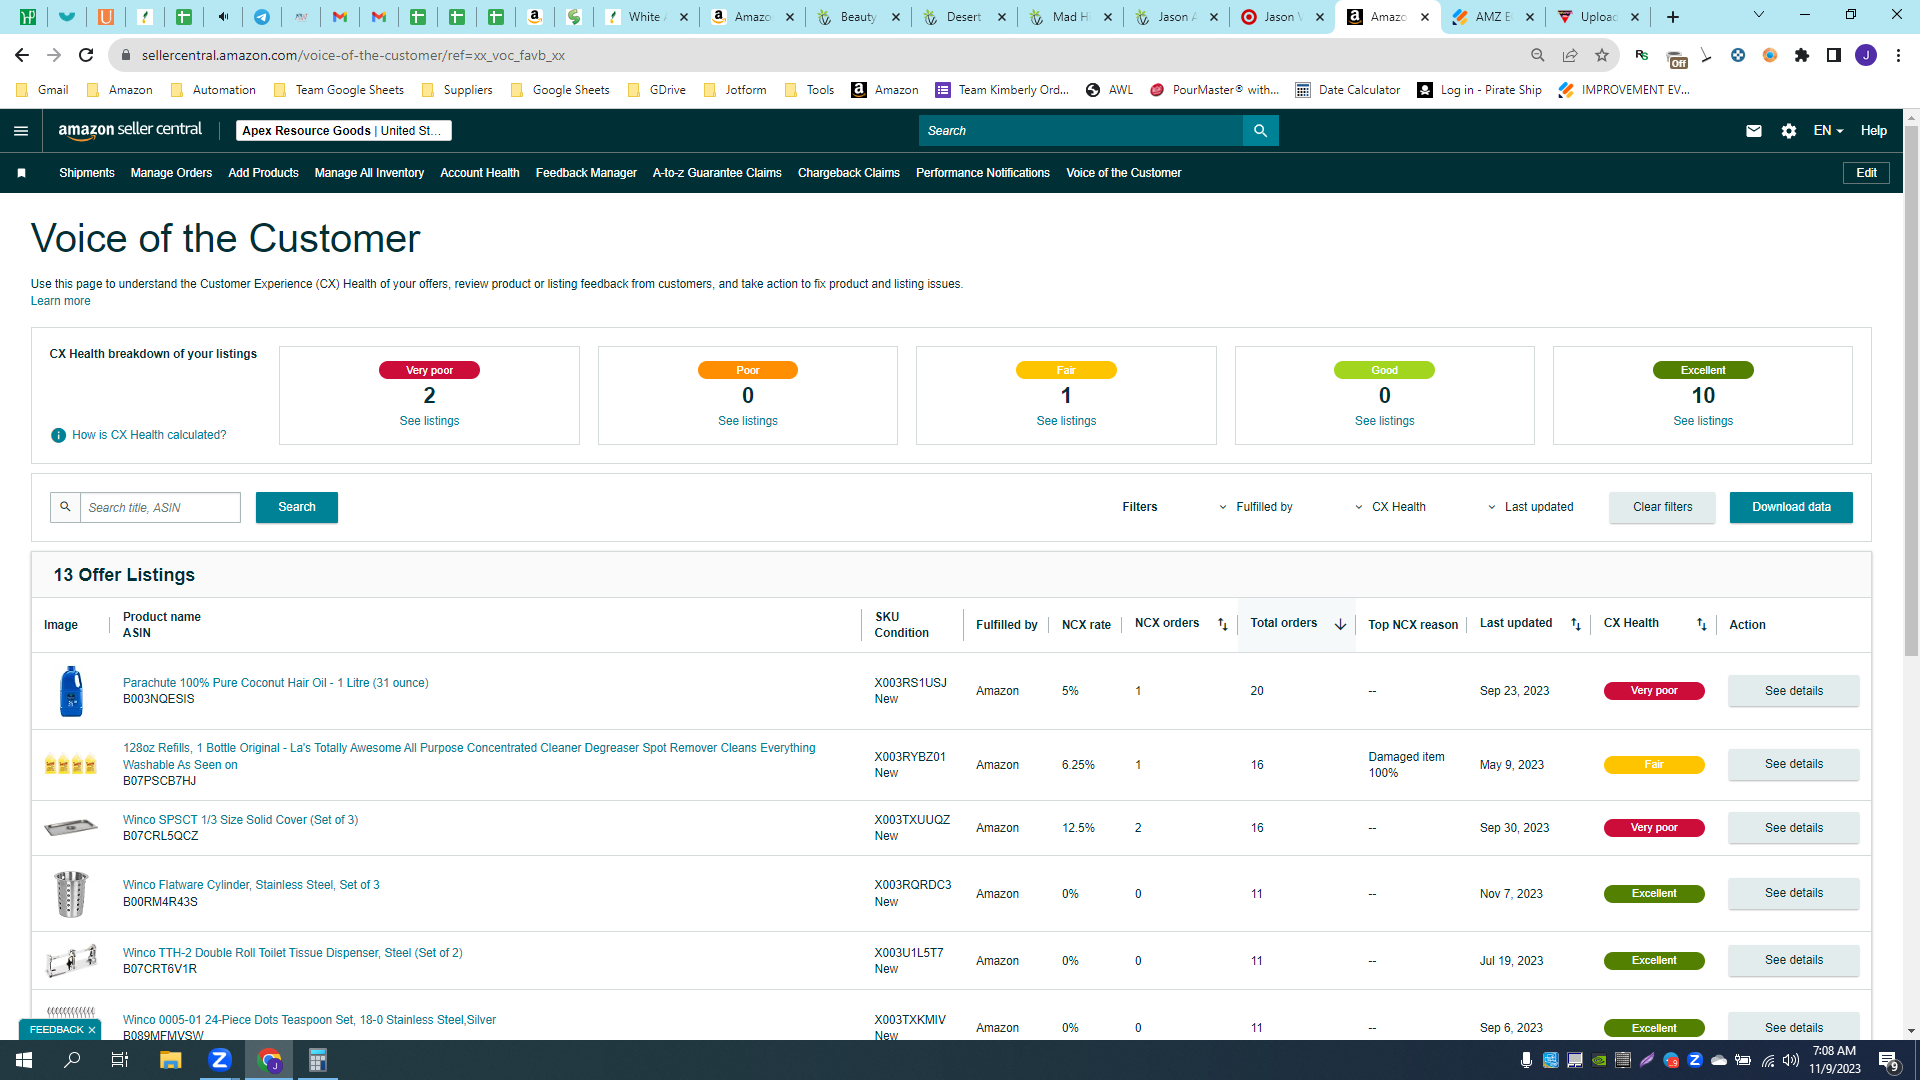Open the Seller Central hamburger menu
1920x1080 pixels.
(x=21, y=131)
